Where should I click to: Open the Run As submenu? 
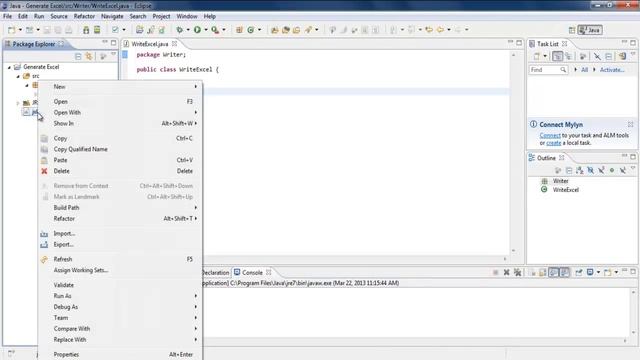(x=121, y=296)
